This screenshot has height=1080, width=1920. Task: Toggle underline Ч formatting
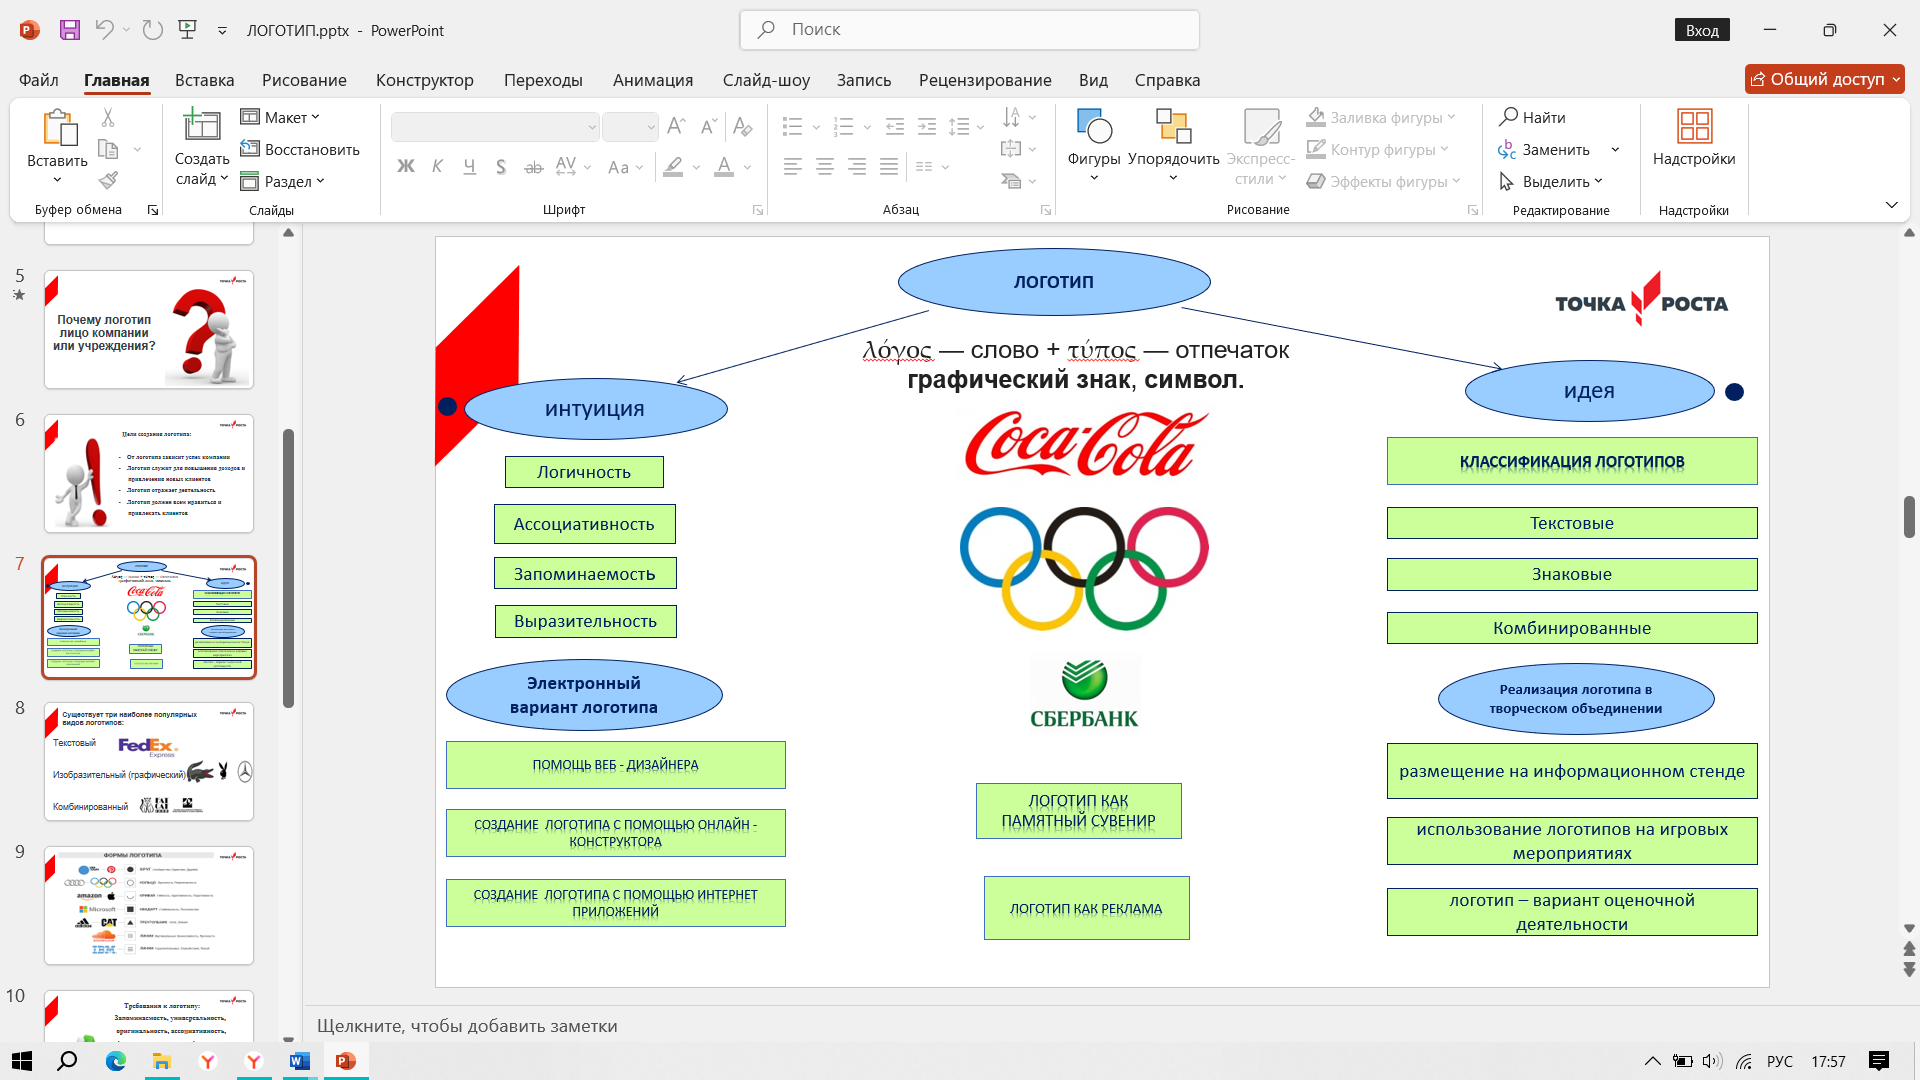tap(469, 167)
